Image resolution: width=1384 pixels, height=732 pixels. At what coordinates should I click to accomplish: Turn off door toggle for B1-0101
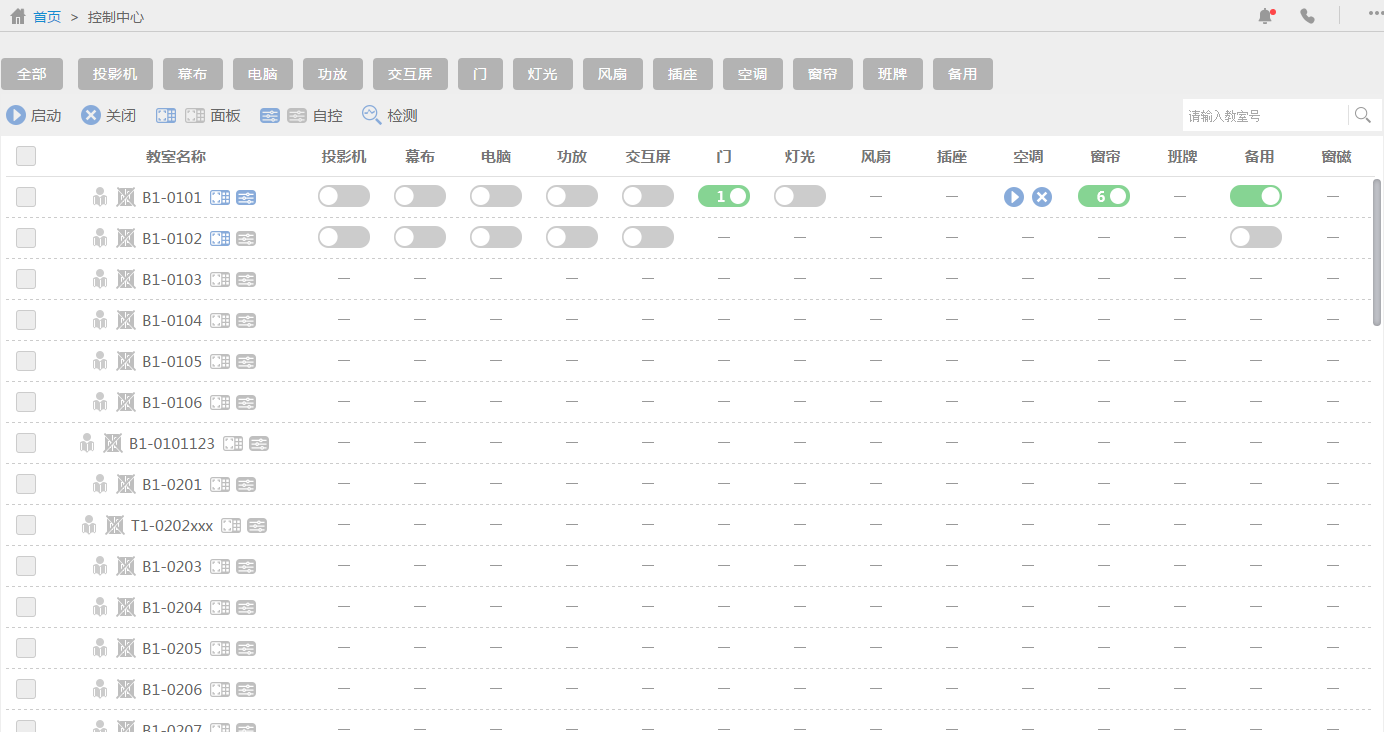point(724,197)
